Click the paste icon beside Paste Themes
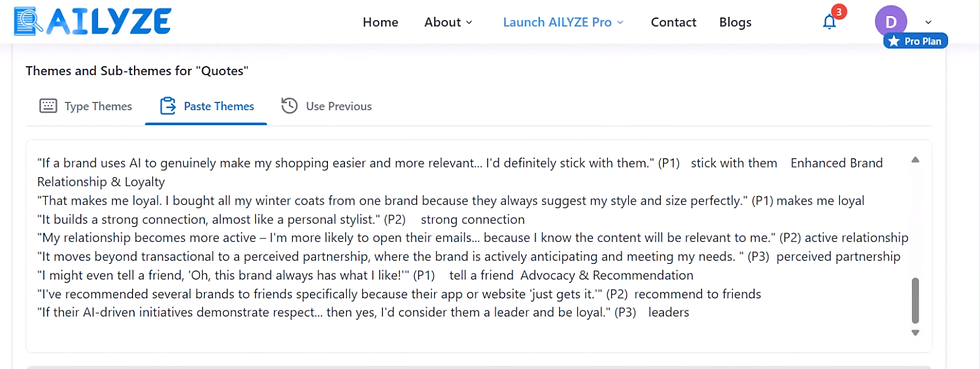 point(168,106)
